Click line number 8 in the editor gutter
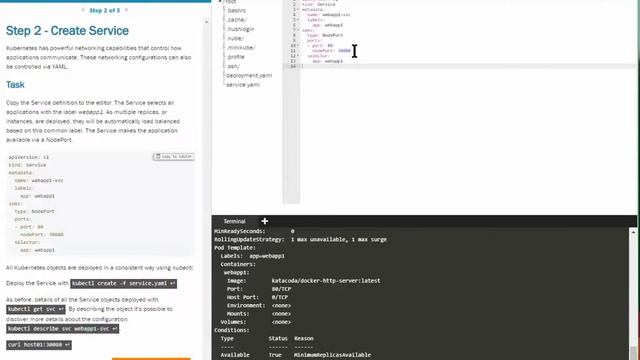Viewport: 640px width, 360px height. [x=293, y=35]
